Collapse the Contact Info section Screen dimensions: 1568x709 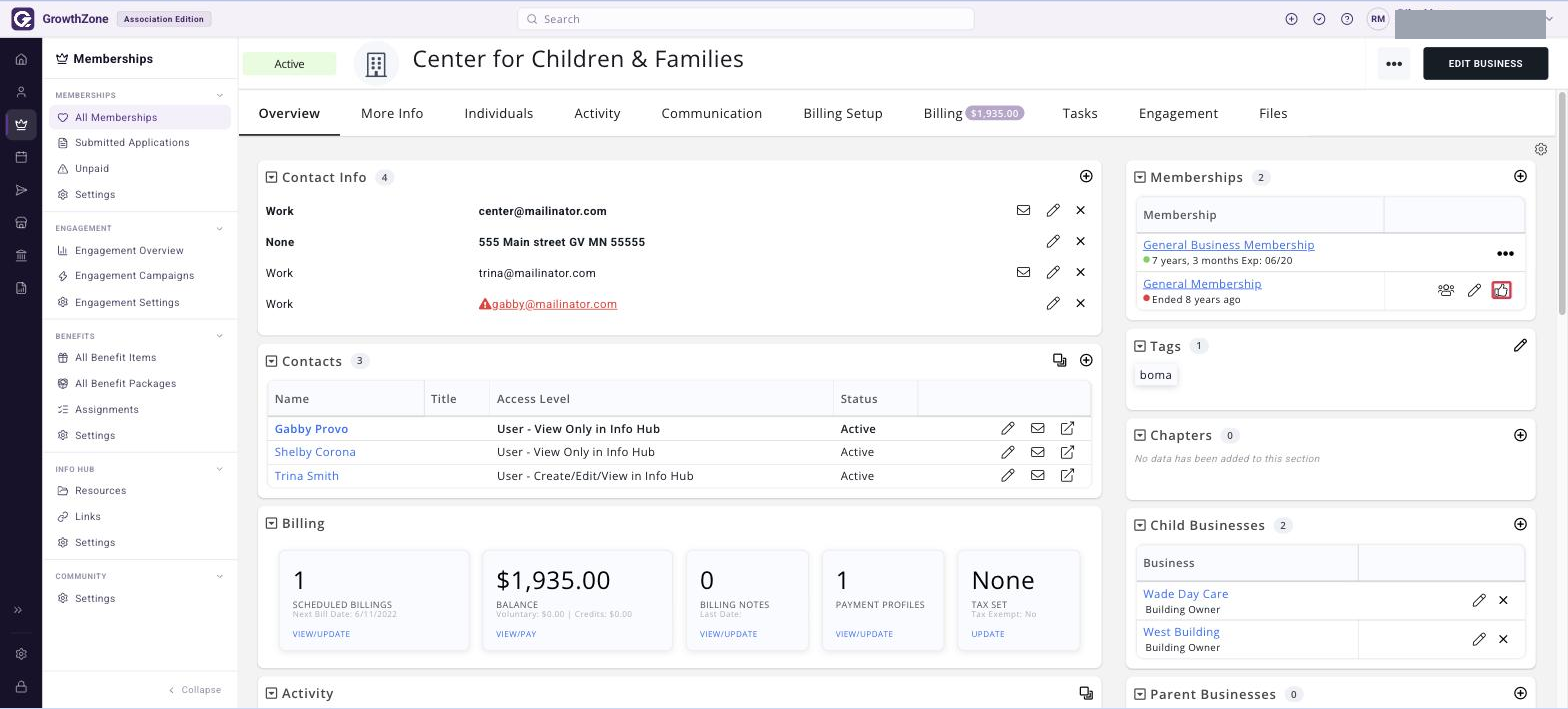[271, 178]
